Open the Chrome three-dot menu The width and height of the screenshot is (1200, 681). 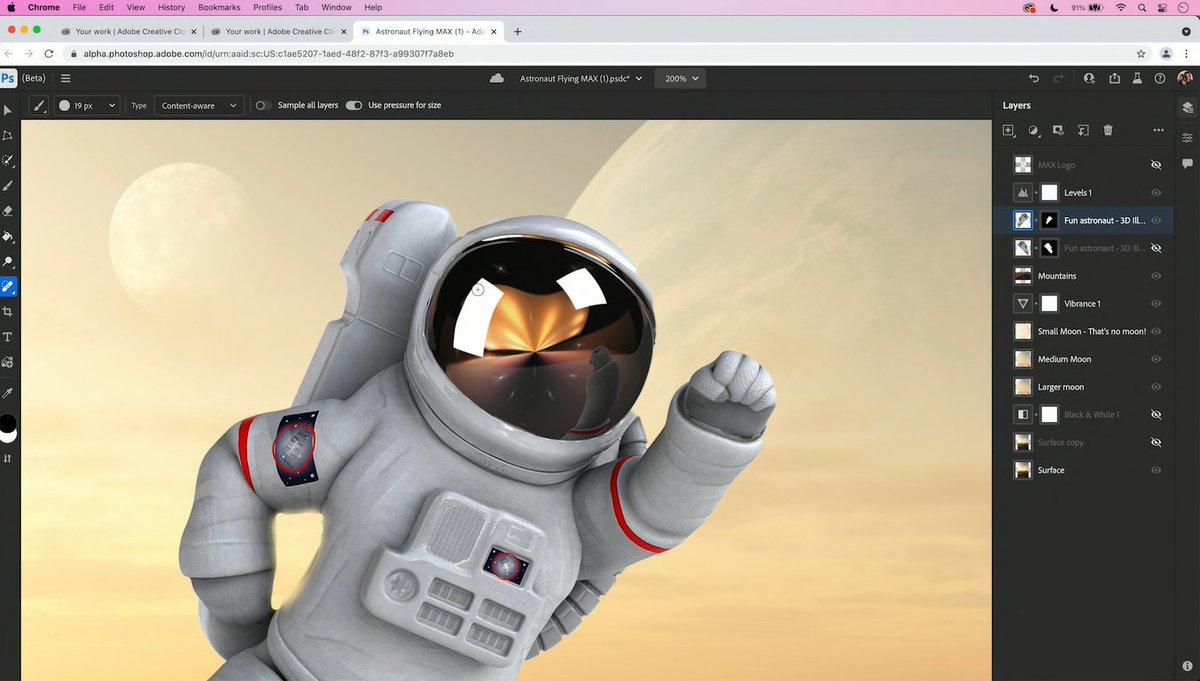(1187, 53)
